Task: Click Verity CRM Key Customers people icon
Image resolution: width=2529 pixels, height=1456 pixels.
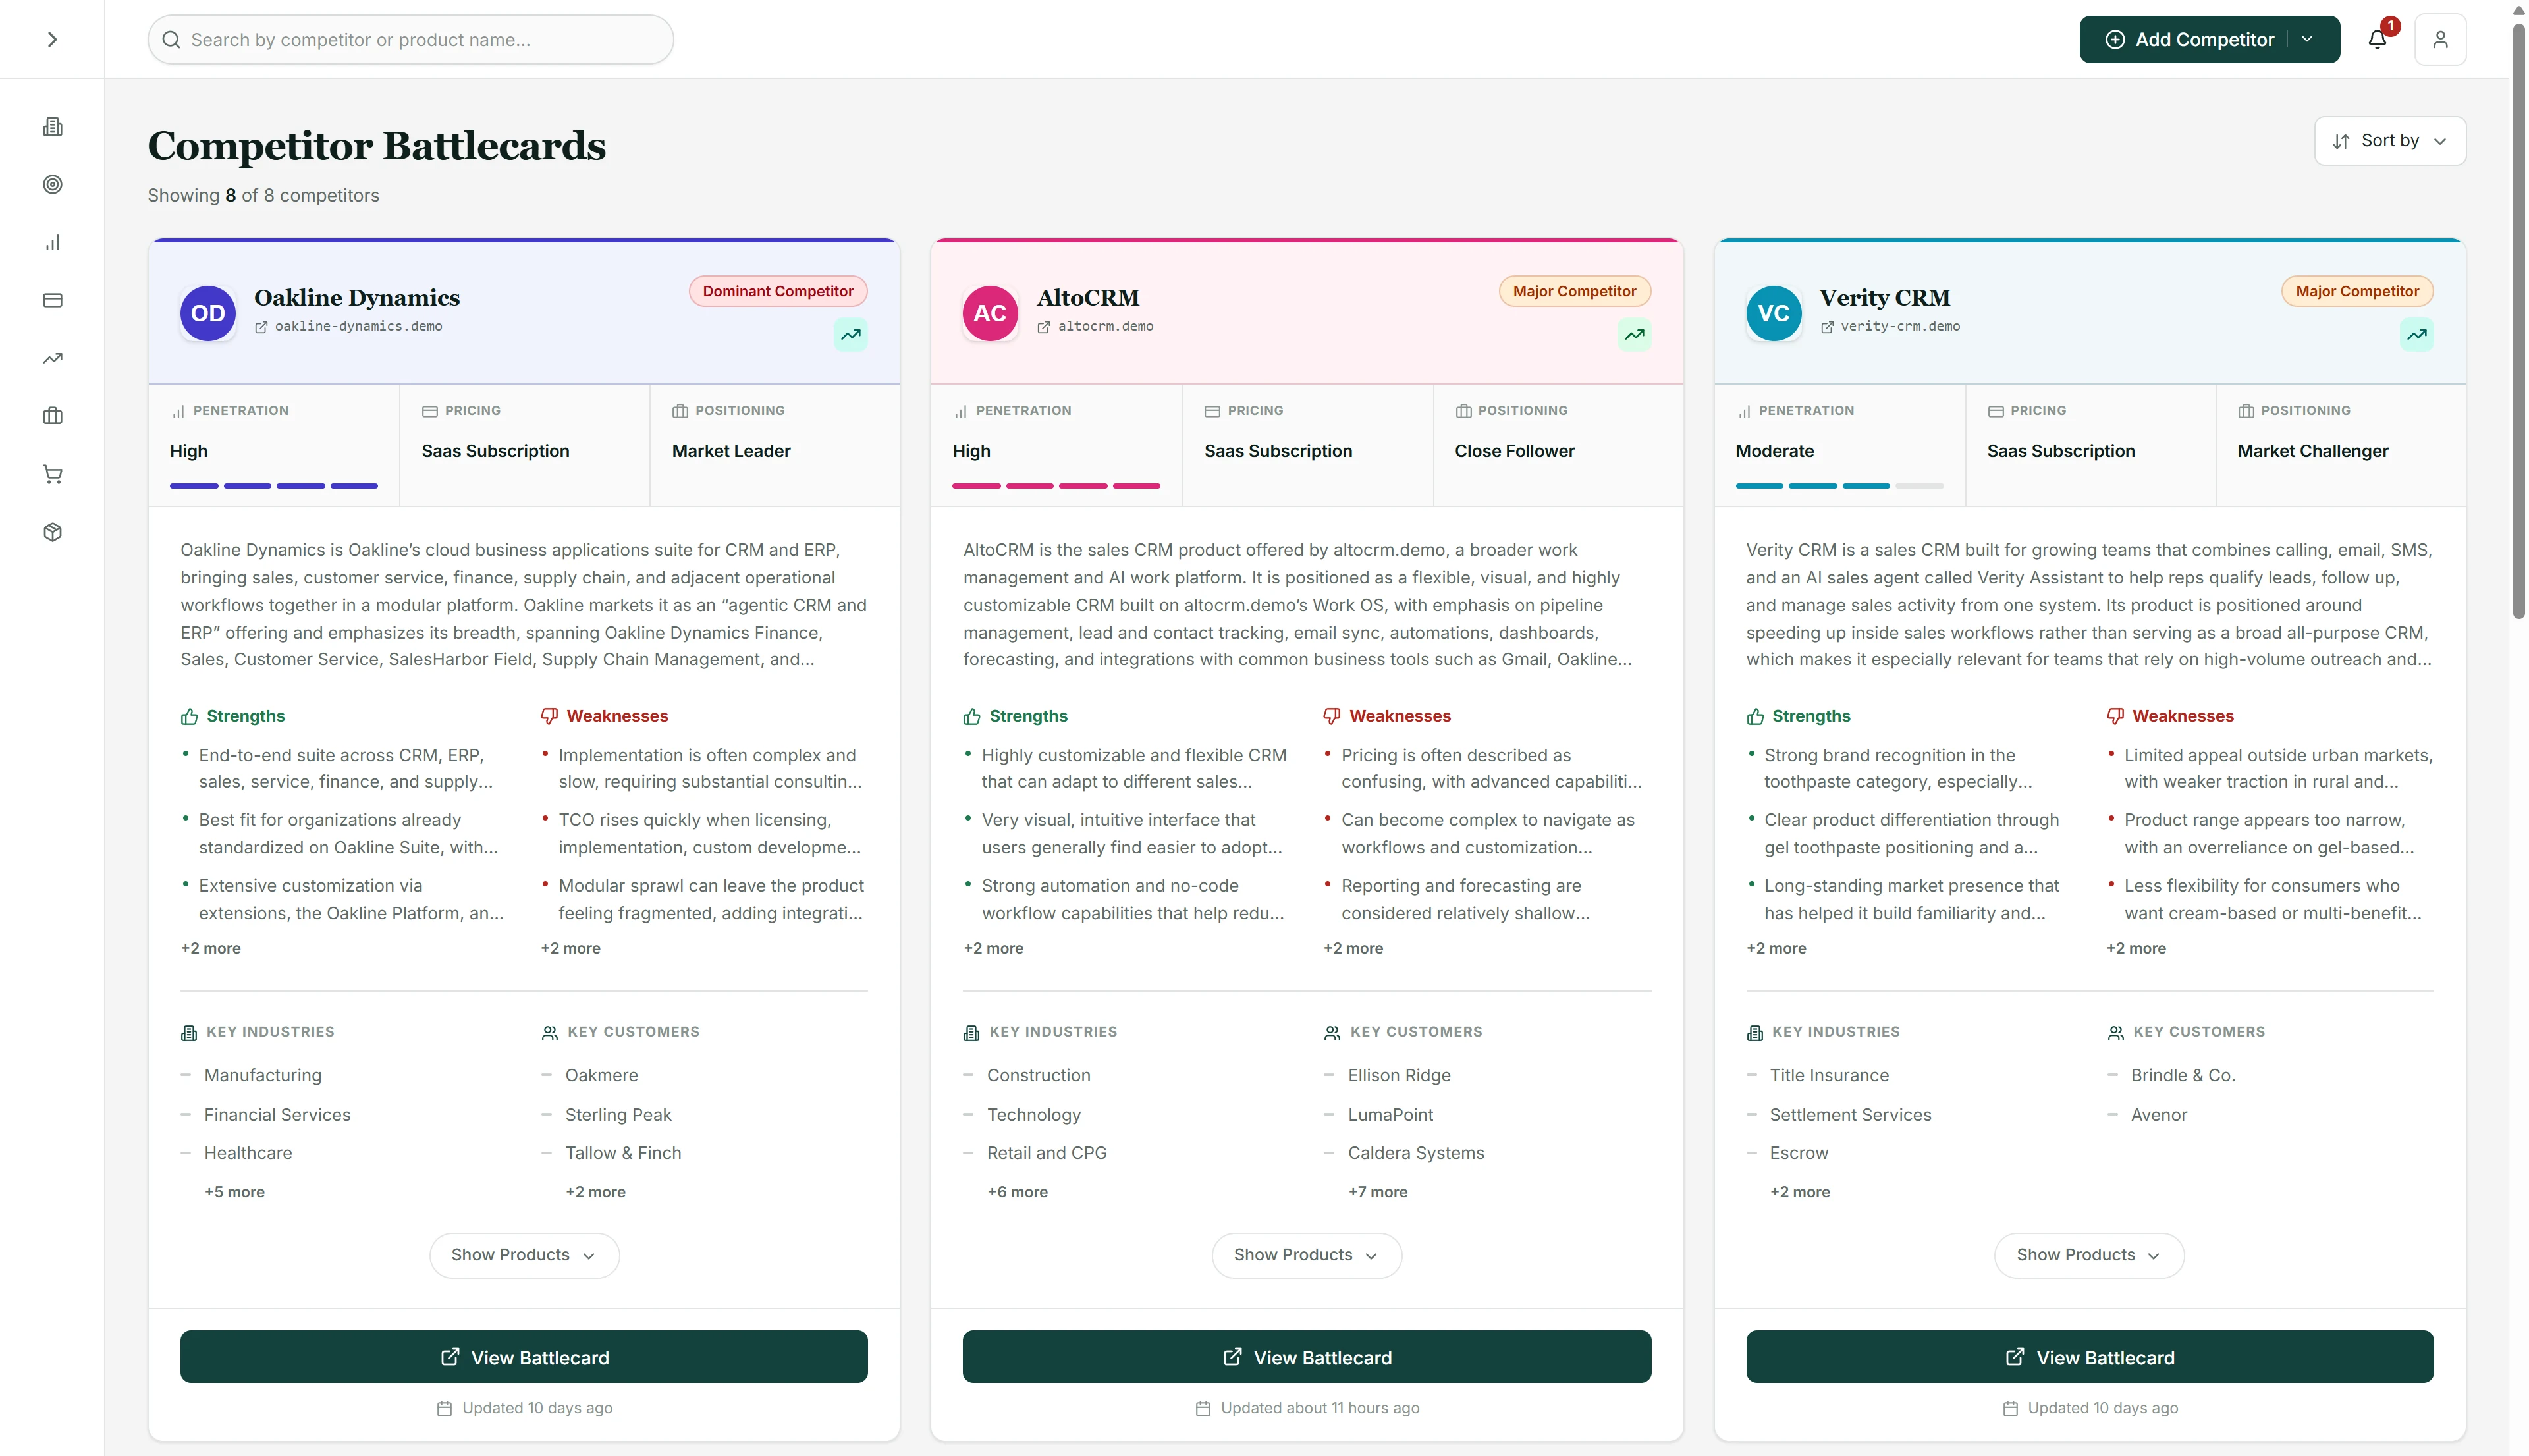Action: (x=2115, y=1033)
